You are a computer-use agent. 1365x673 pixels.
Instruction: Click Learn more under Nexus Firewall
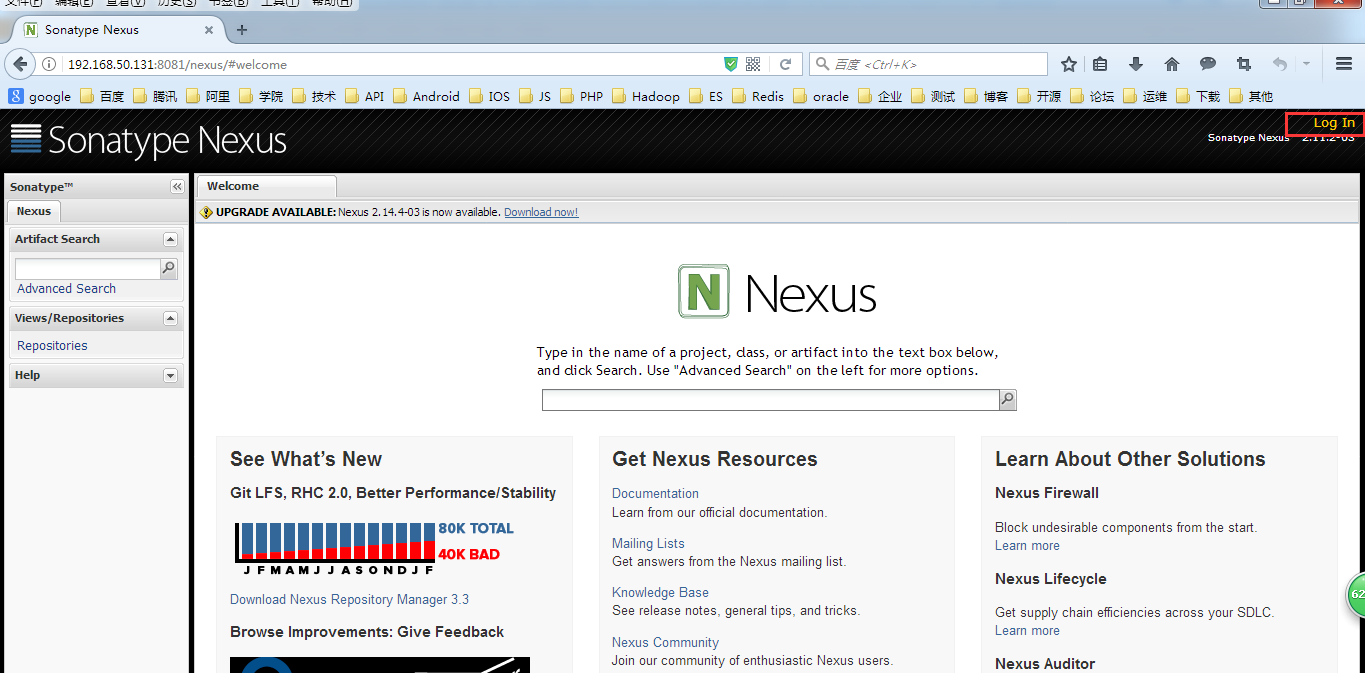(1027, 546)
